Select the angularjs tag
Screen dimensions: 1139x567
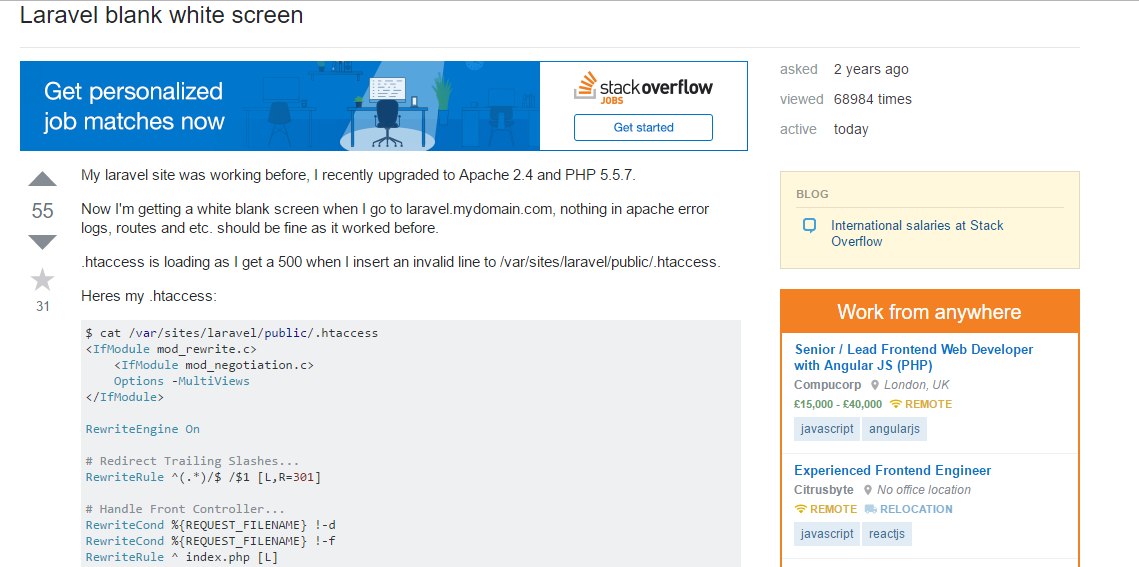894,429
